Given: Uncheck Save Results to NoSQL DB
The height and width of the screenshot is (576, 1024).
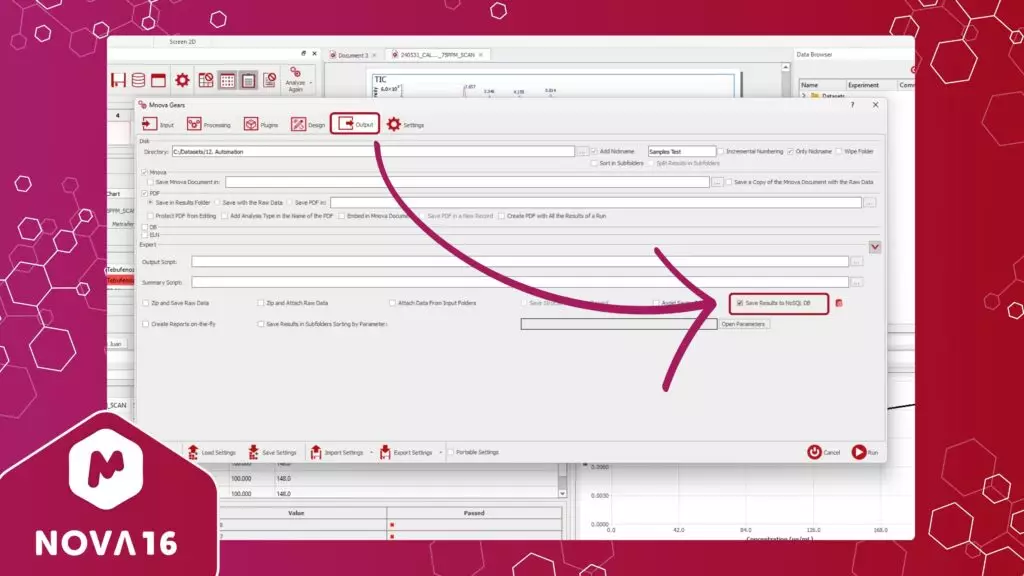Looking at the screenshot, I should tap(740, 302).
